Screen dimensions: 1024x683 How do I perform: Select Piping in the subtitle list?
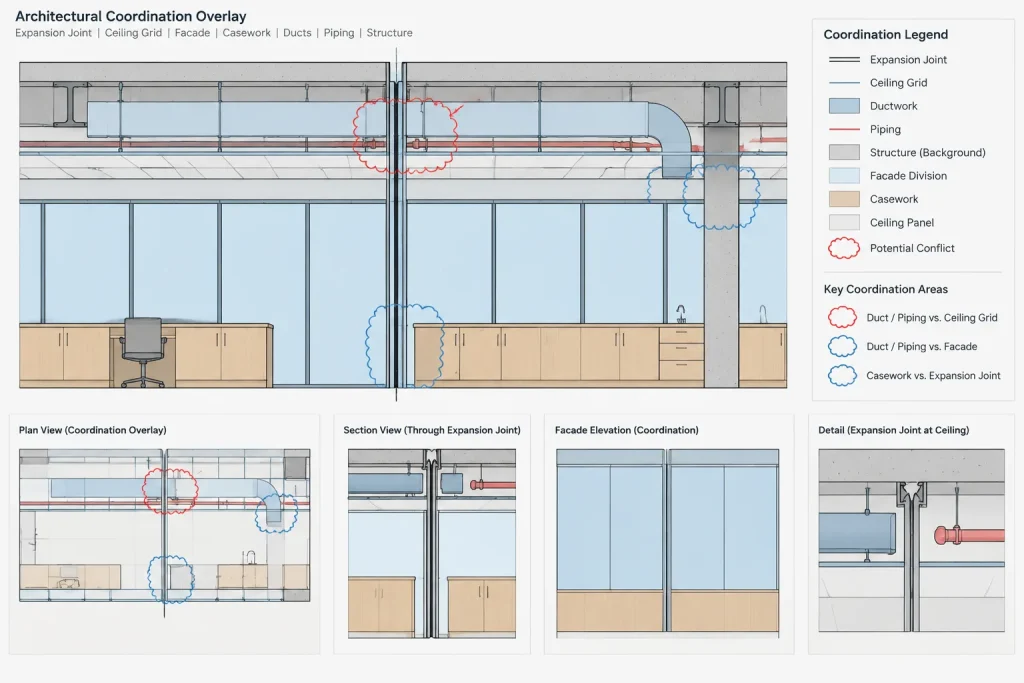click(339, 33)
